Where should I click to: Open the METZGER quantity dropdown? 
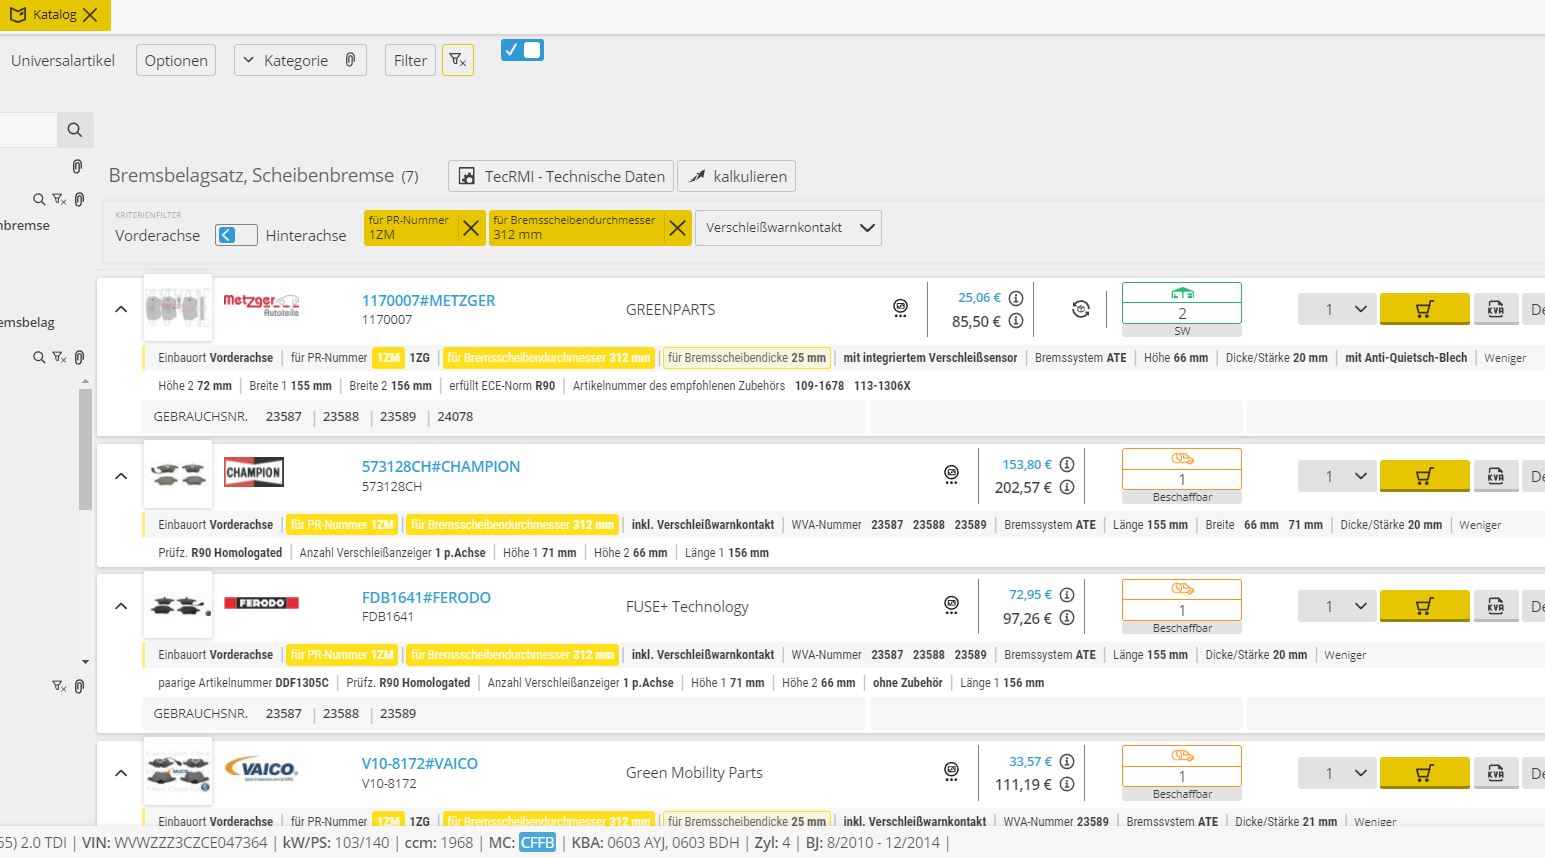[x=1337, y=309]
